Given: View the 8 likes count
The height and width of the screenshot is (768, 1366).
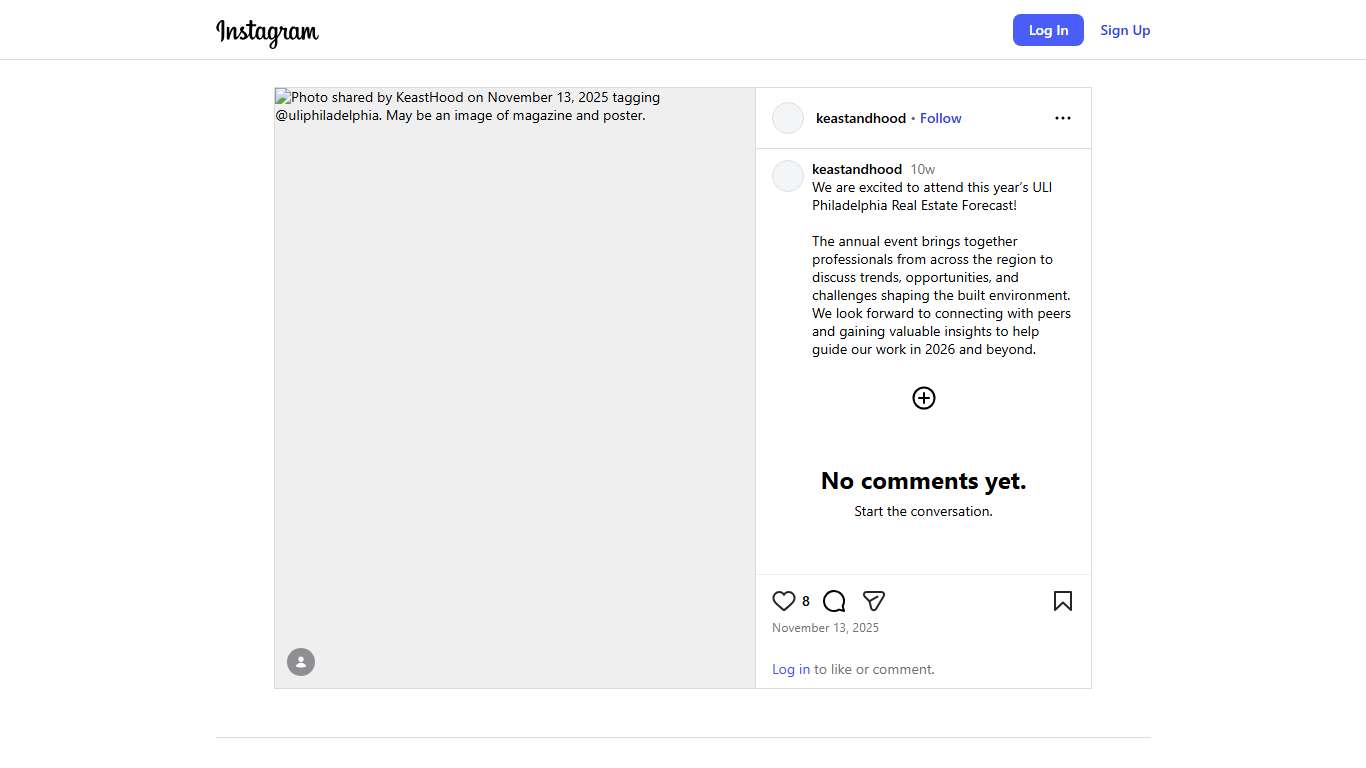Looking at the screenshot, I should point(806,601).
